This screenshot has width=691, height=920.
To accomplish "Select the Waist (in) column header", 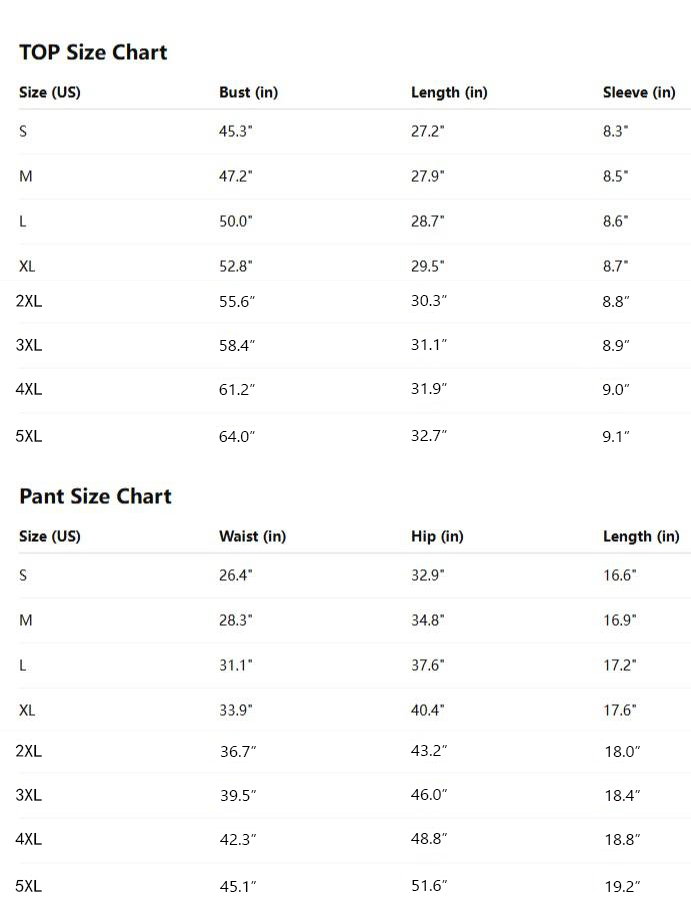I will (x=252, y=537).
